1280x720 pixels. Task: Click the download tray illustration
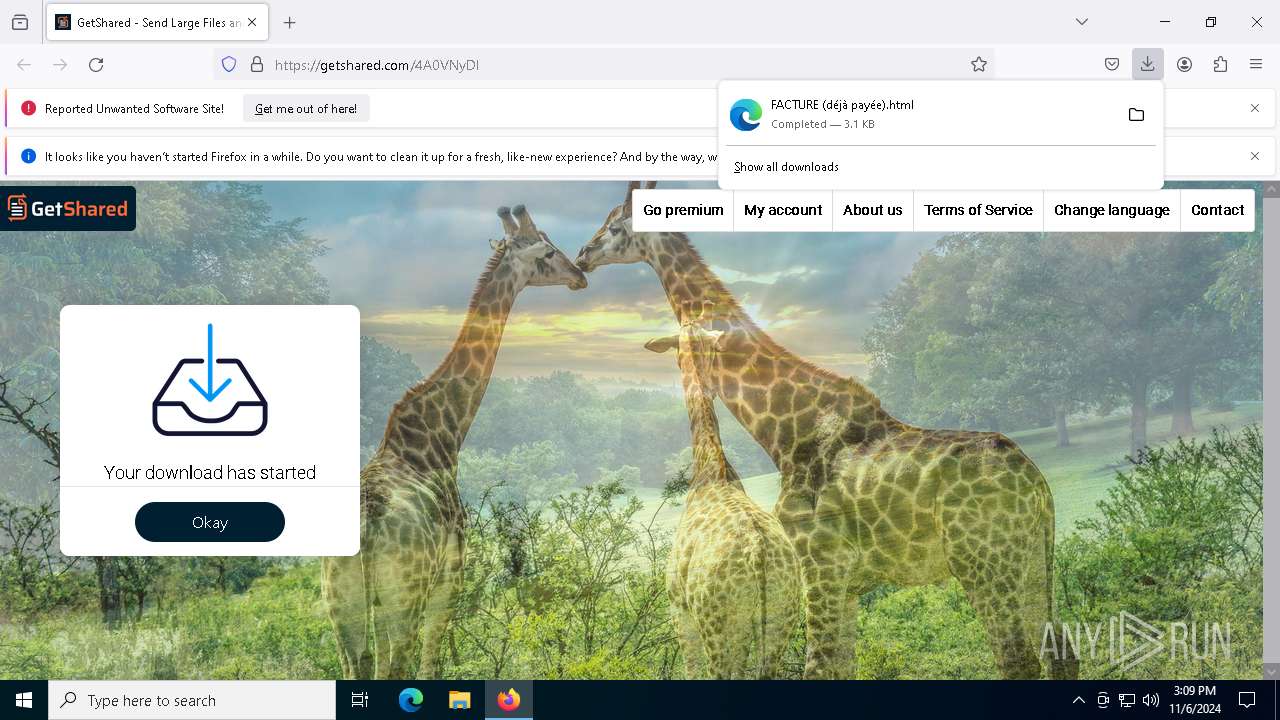tap(210, 380)
